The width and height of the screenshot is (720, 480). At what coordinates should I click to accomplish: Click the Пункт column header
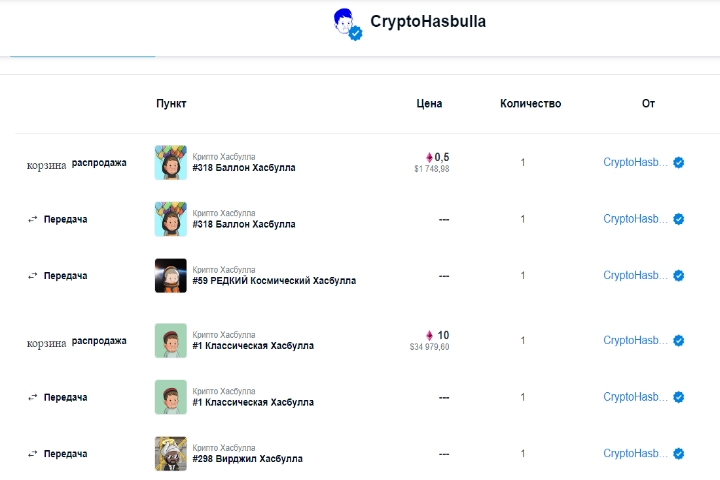[x=171, y=104]
